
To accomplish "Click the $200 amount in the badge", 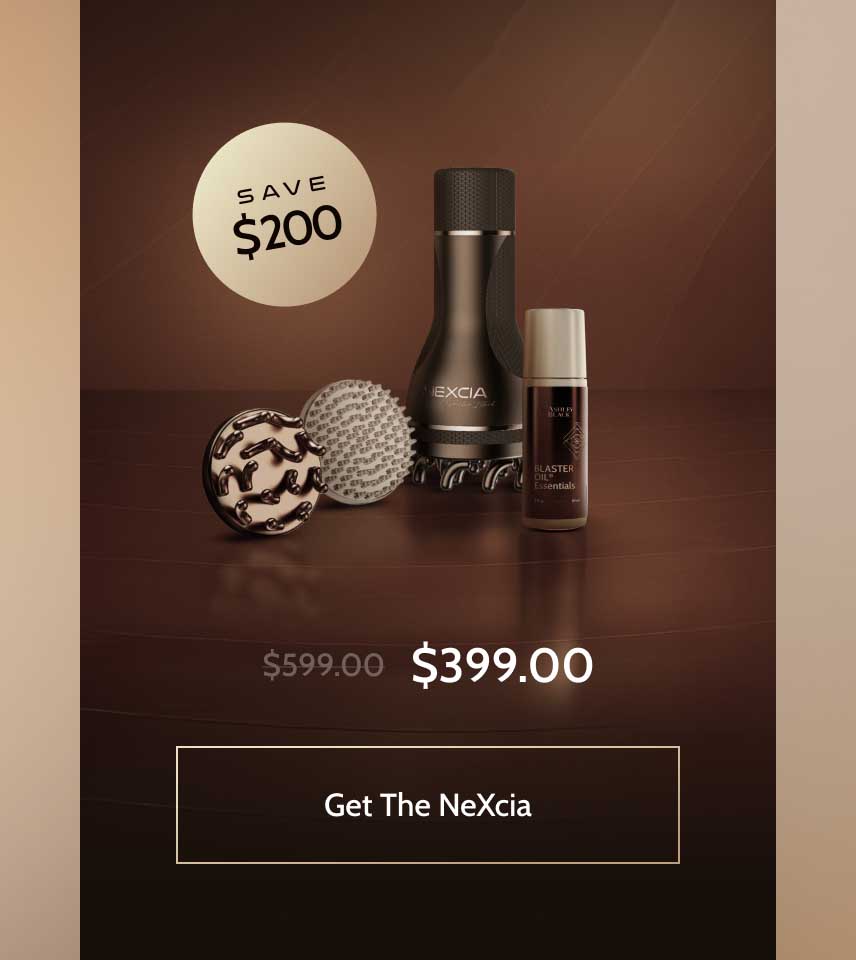I will (x=287, y=230).
